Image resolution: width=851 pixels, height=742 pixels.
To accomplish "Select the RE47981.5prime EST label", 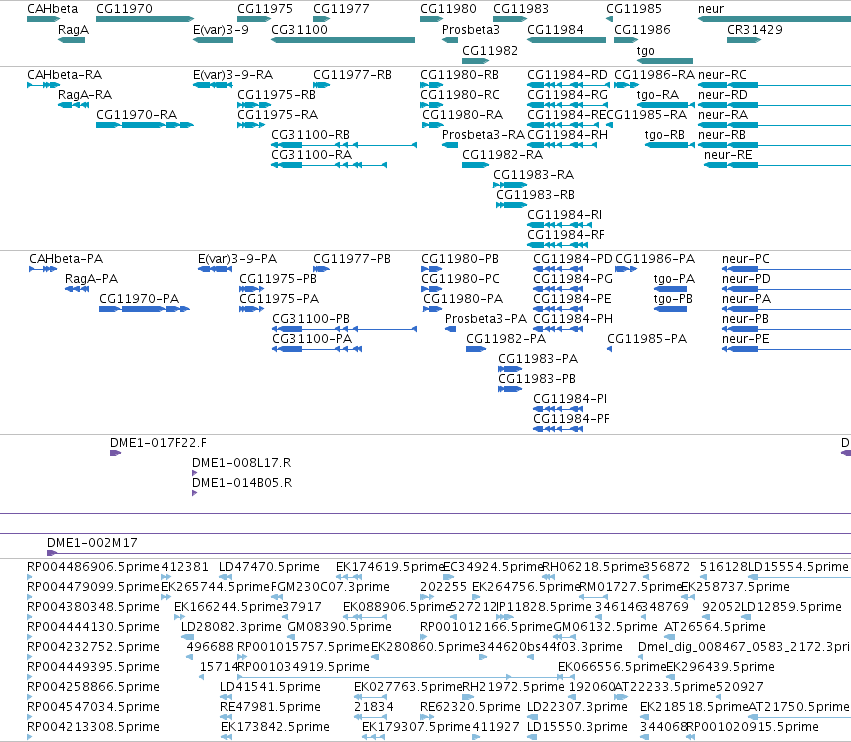I will (x=270, y=706).
